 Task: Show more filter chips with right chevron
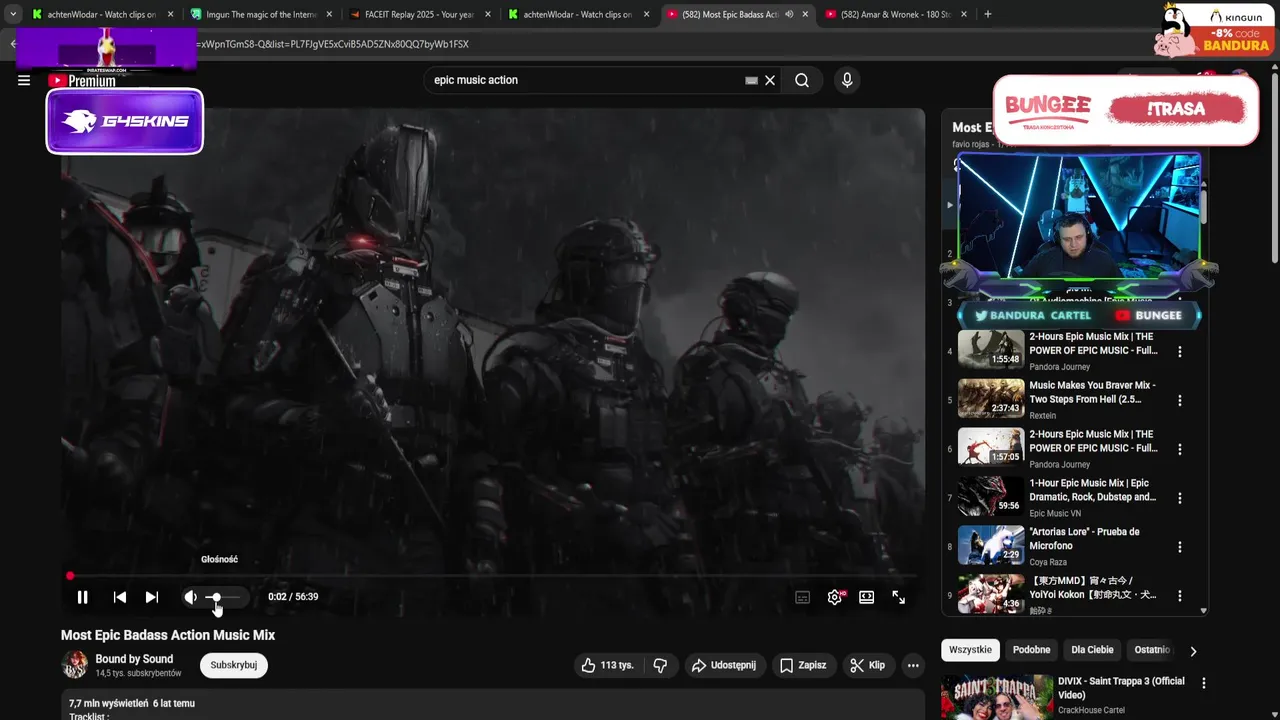(1193, 651)
